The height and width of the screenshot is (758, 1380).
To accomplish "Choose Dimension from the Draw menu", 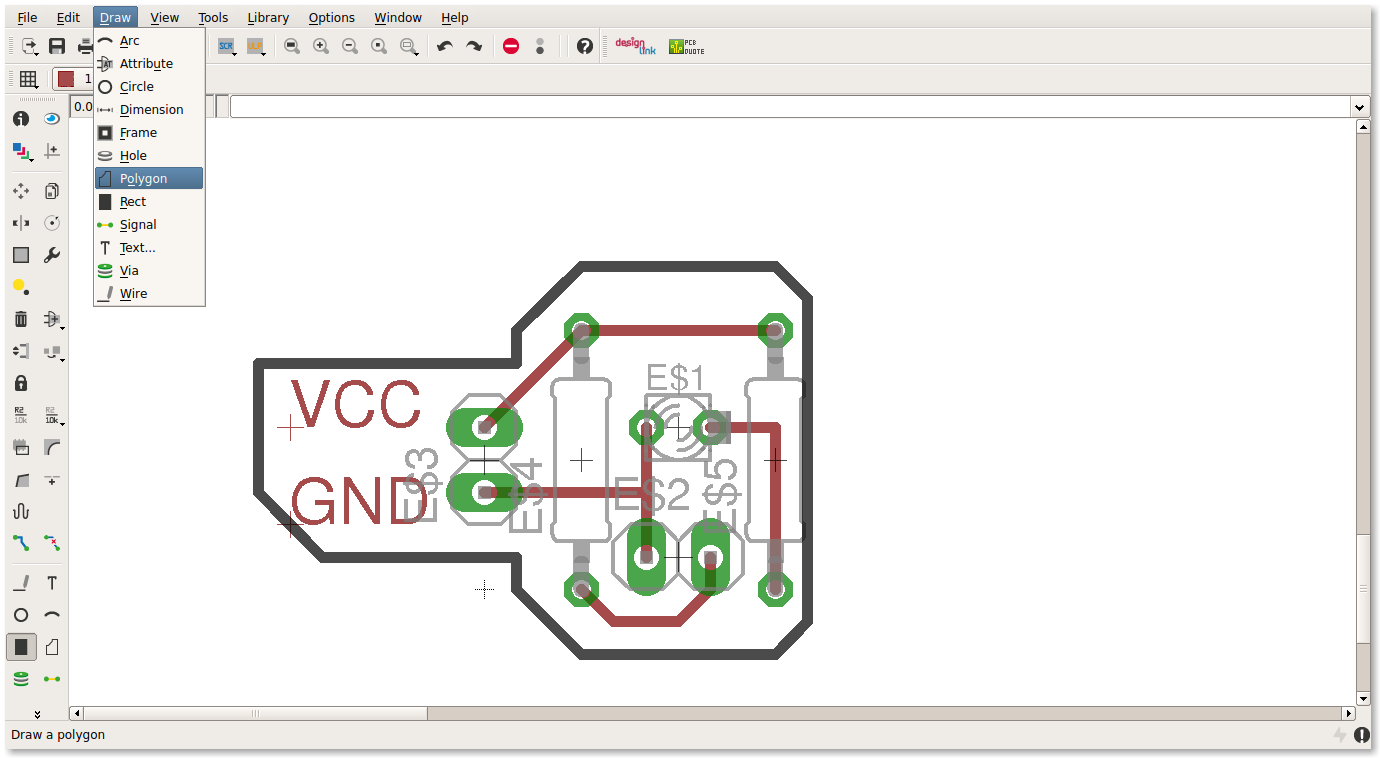I will [149, 109].
